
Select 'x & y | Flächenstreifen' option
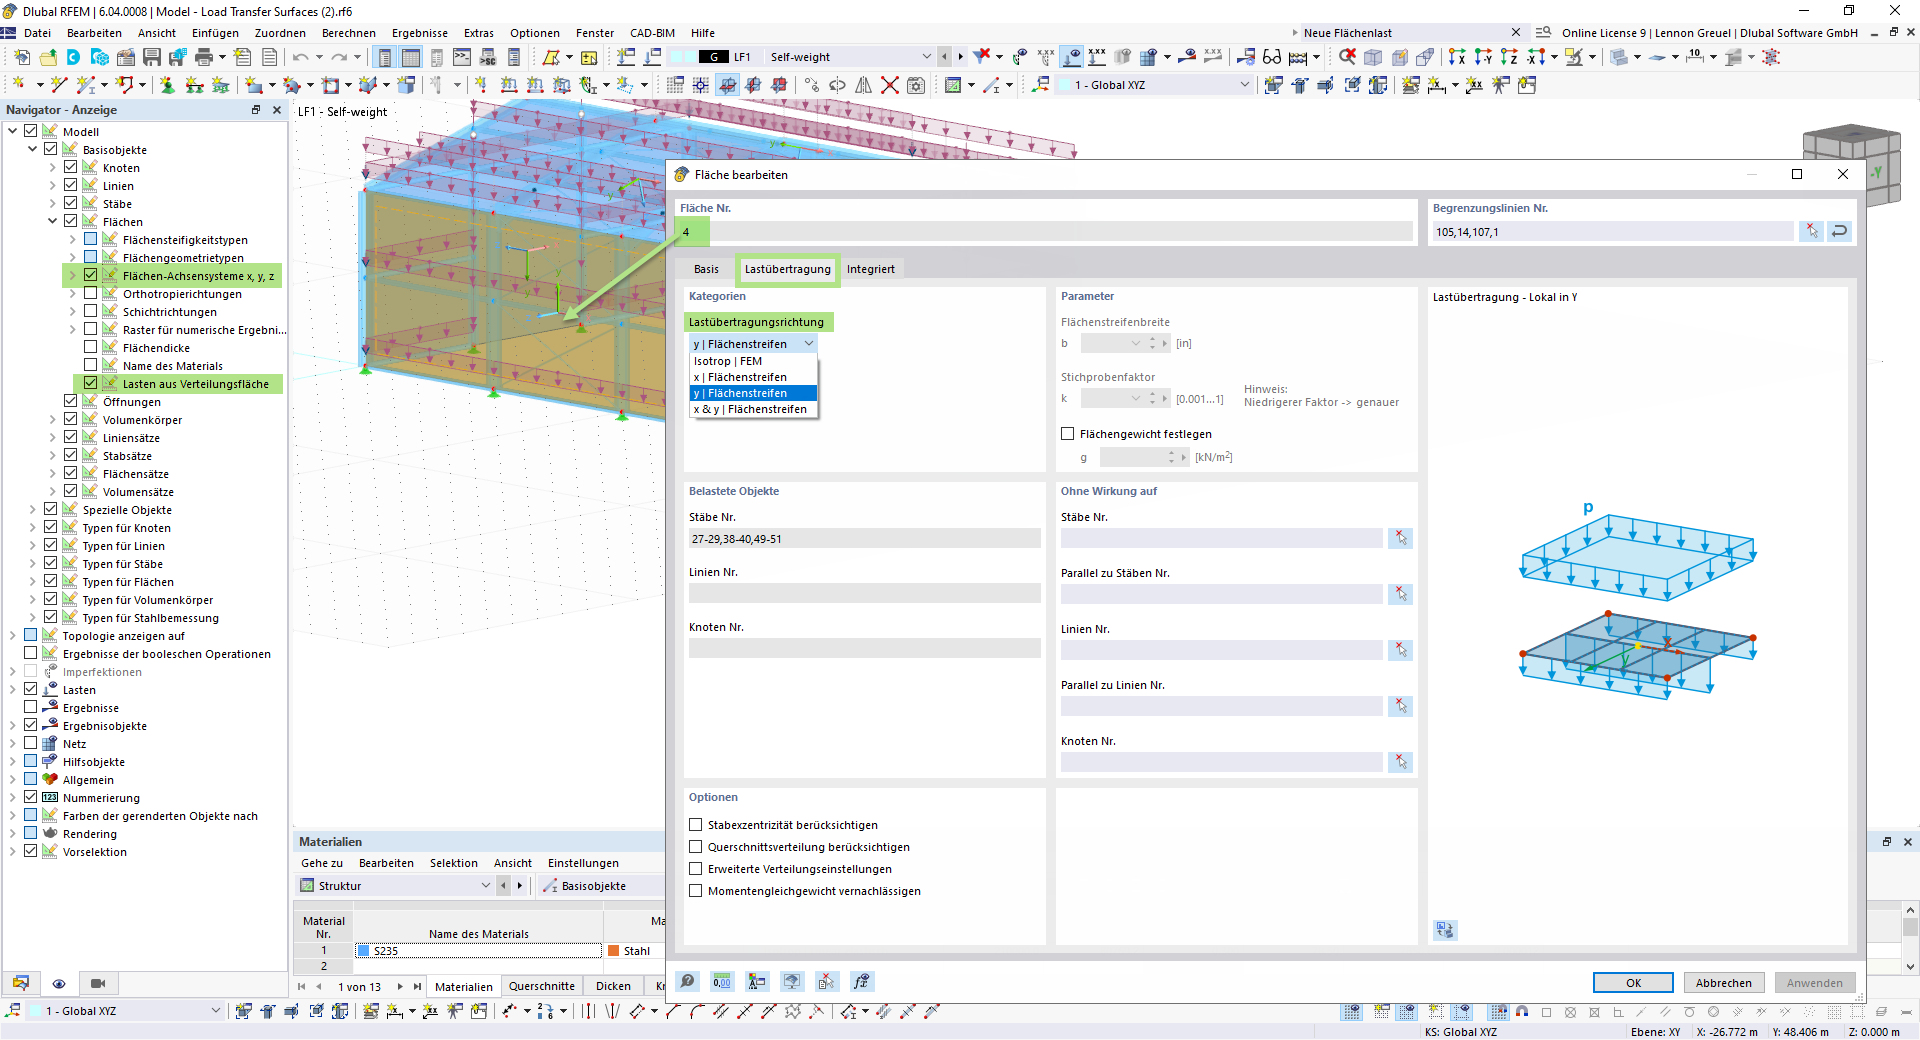[x=754, y=409]
